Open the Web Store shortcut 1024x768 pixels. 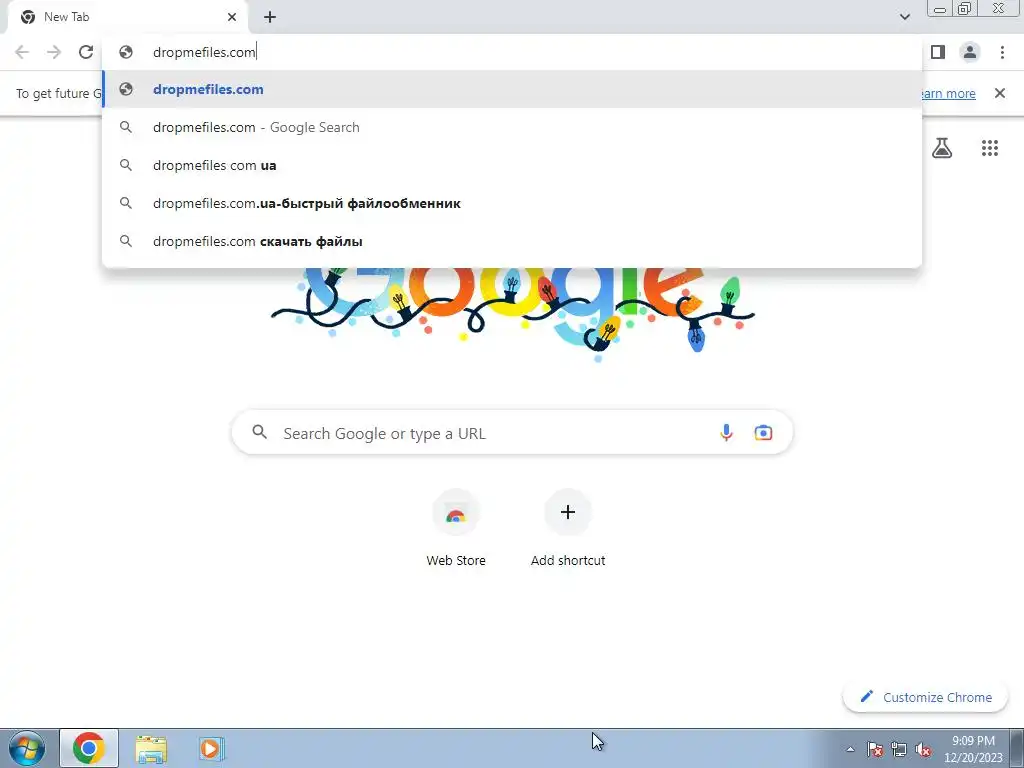[456, 529]
